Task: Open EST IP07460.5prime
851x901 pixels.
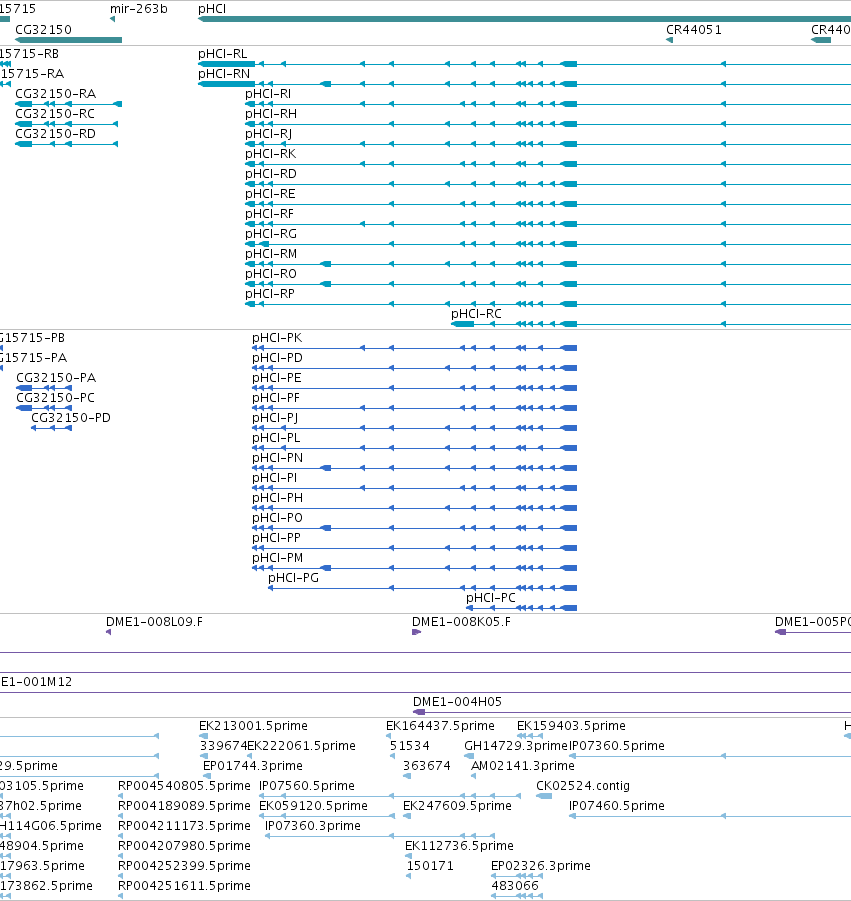Action: pos(617,806)
